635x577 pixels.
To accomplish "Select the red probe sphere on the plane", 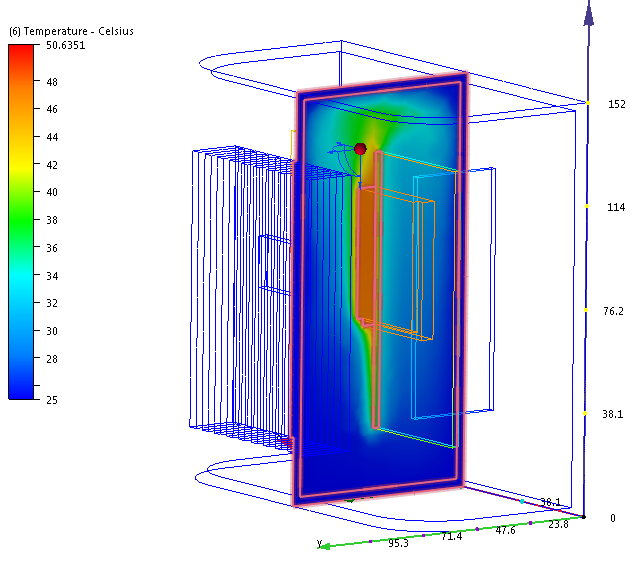I will (x=360, y=149).
